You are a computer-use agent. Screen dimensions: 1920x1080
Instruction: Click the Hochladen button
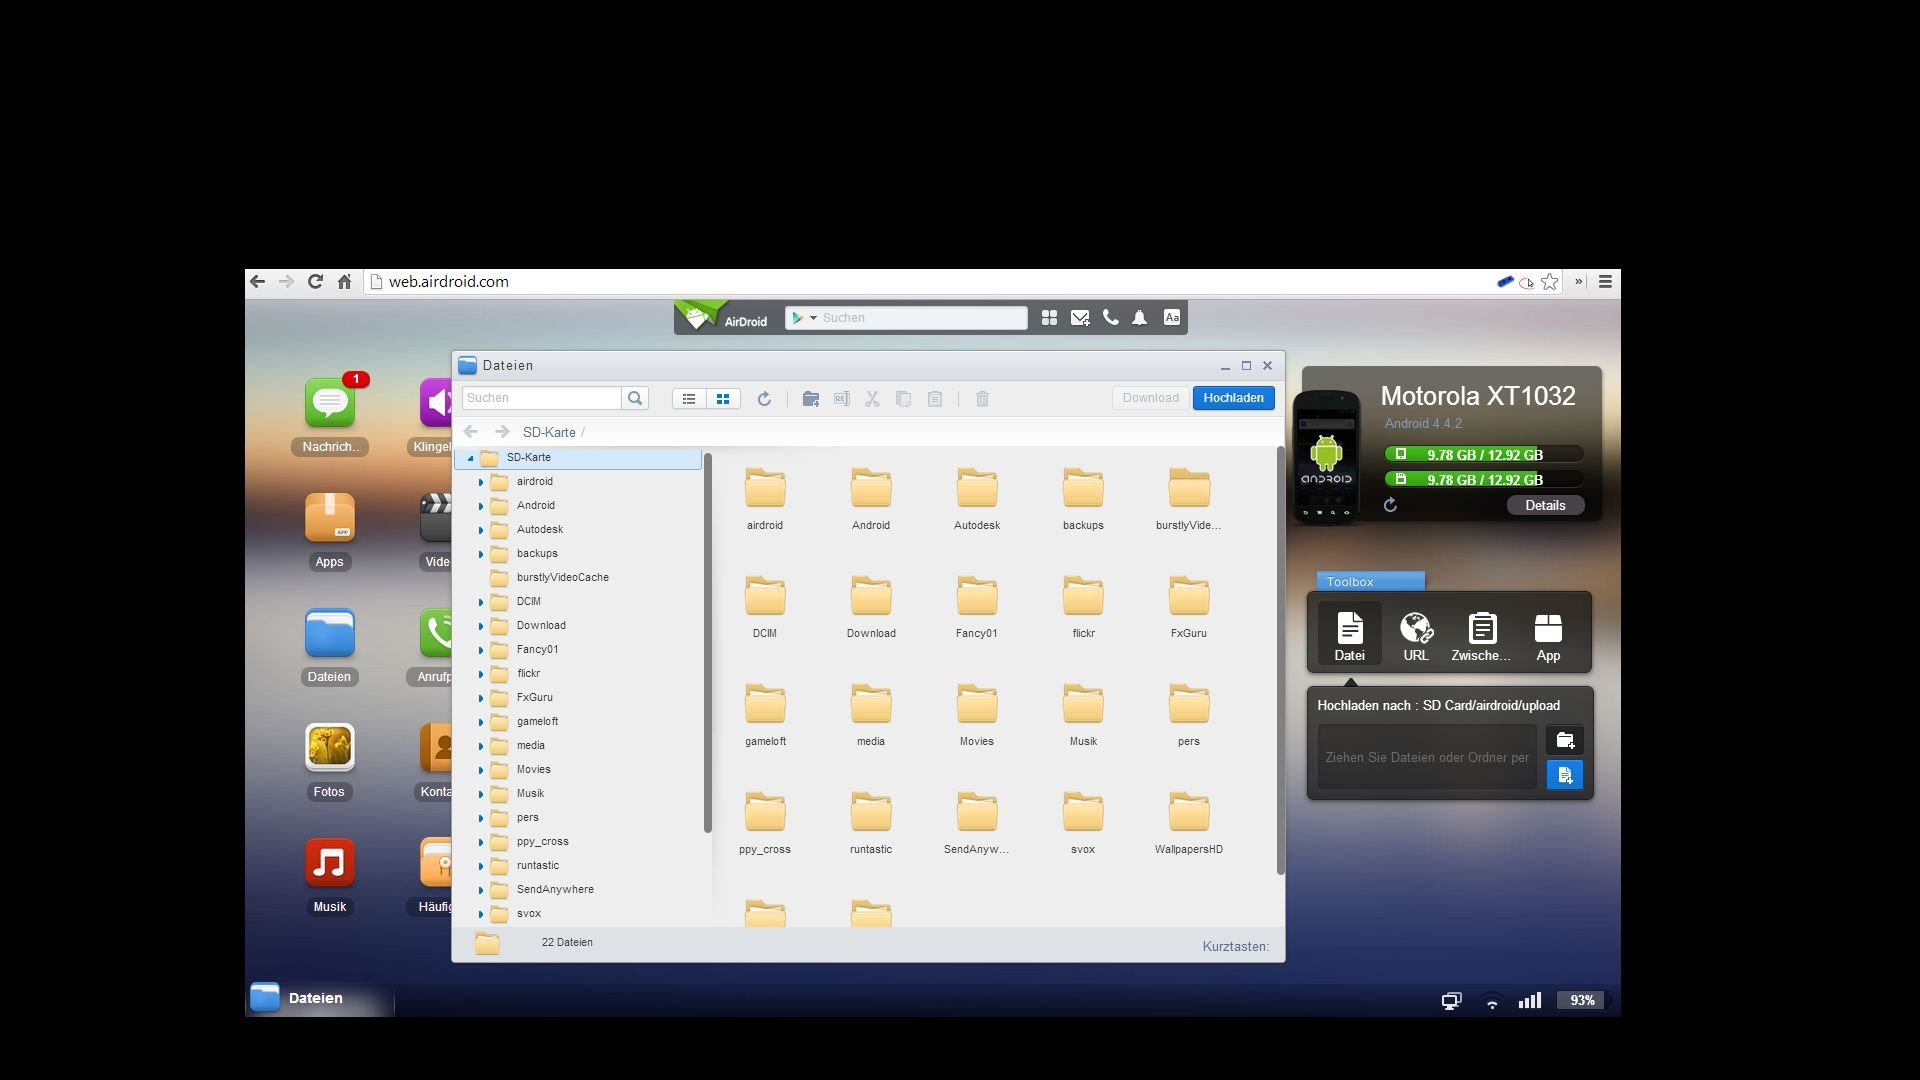[1233, 398]
